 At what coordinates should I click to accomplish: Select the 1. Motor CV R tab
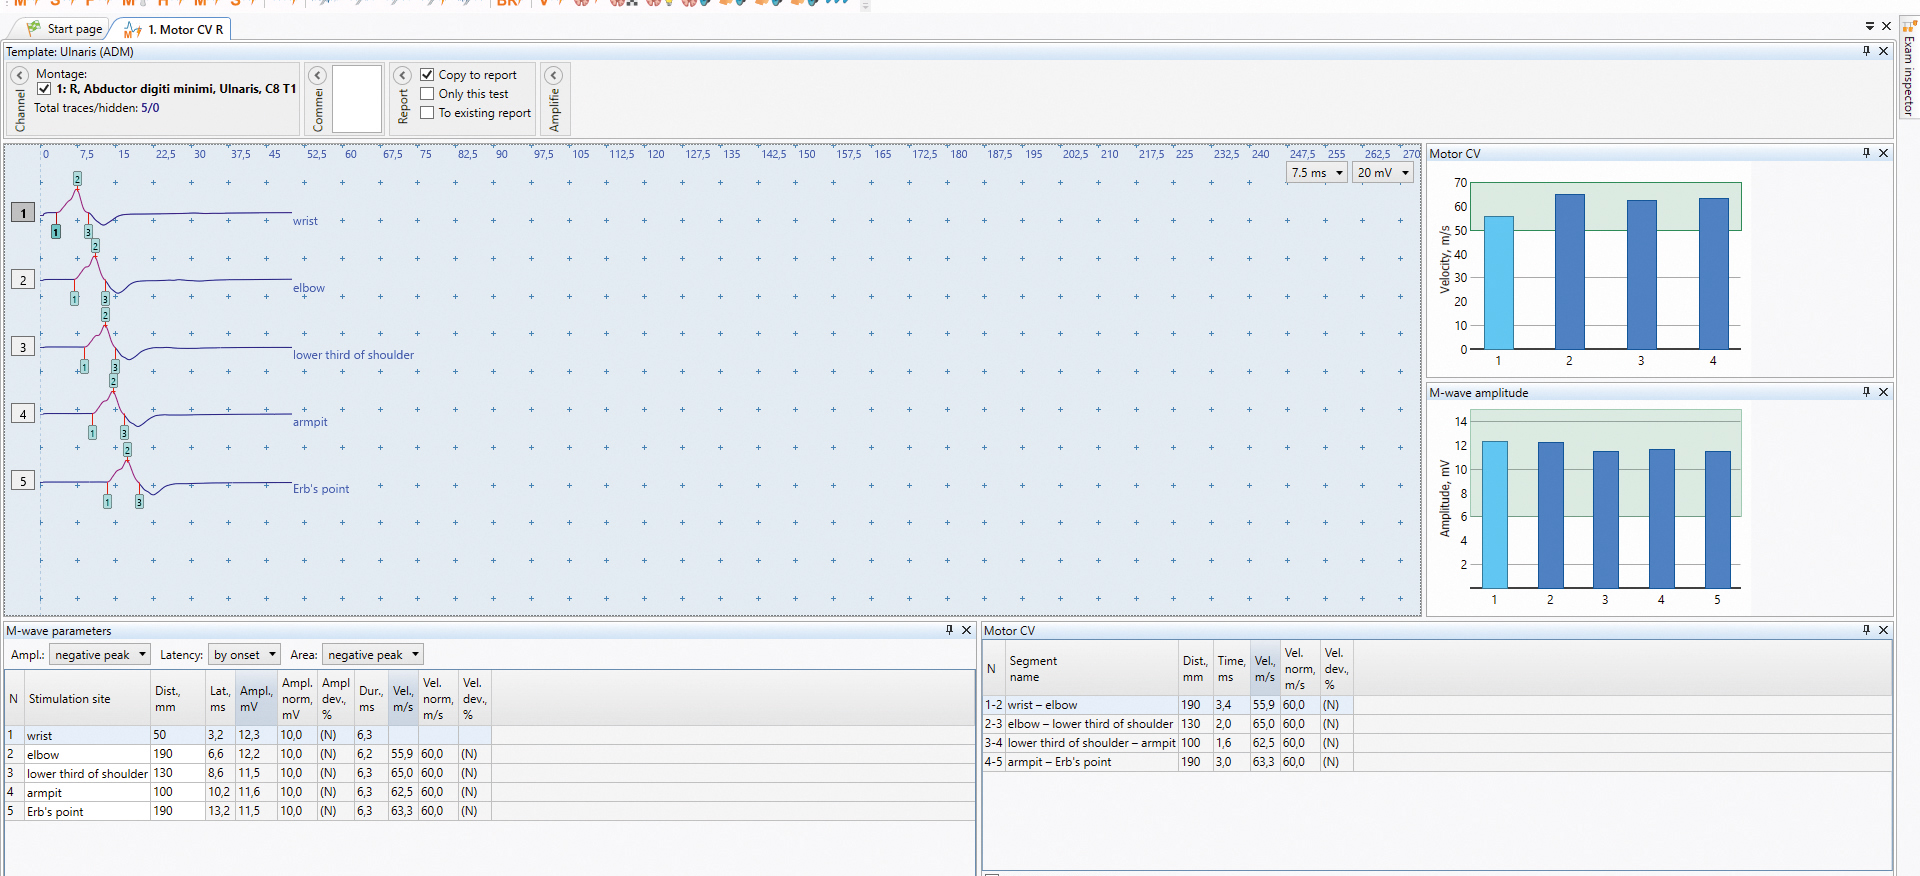(x=174, y=29)
